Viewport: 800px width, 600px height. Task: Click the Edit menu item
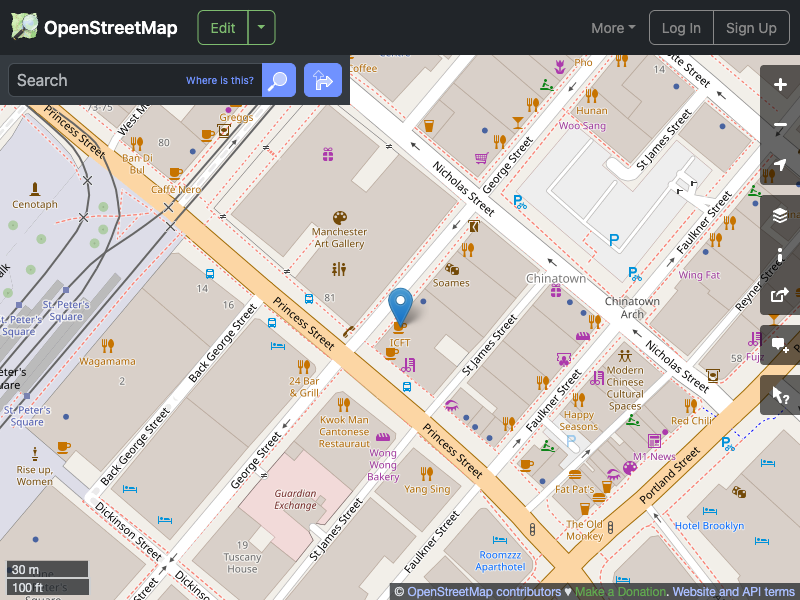(222, 27)
